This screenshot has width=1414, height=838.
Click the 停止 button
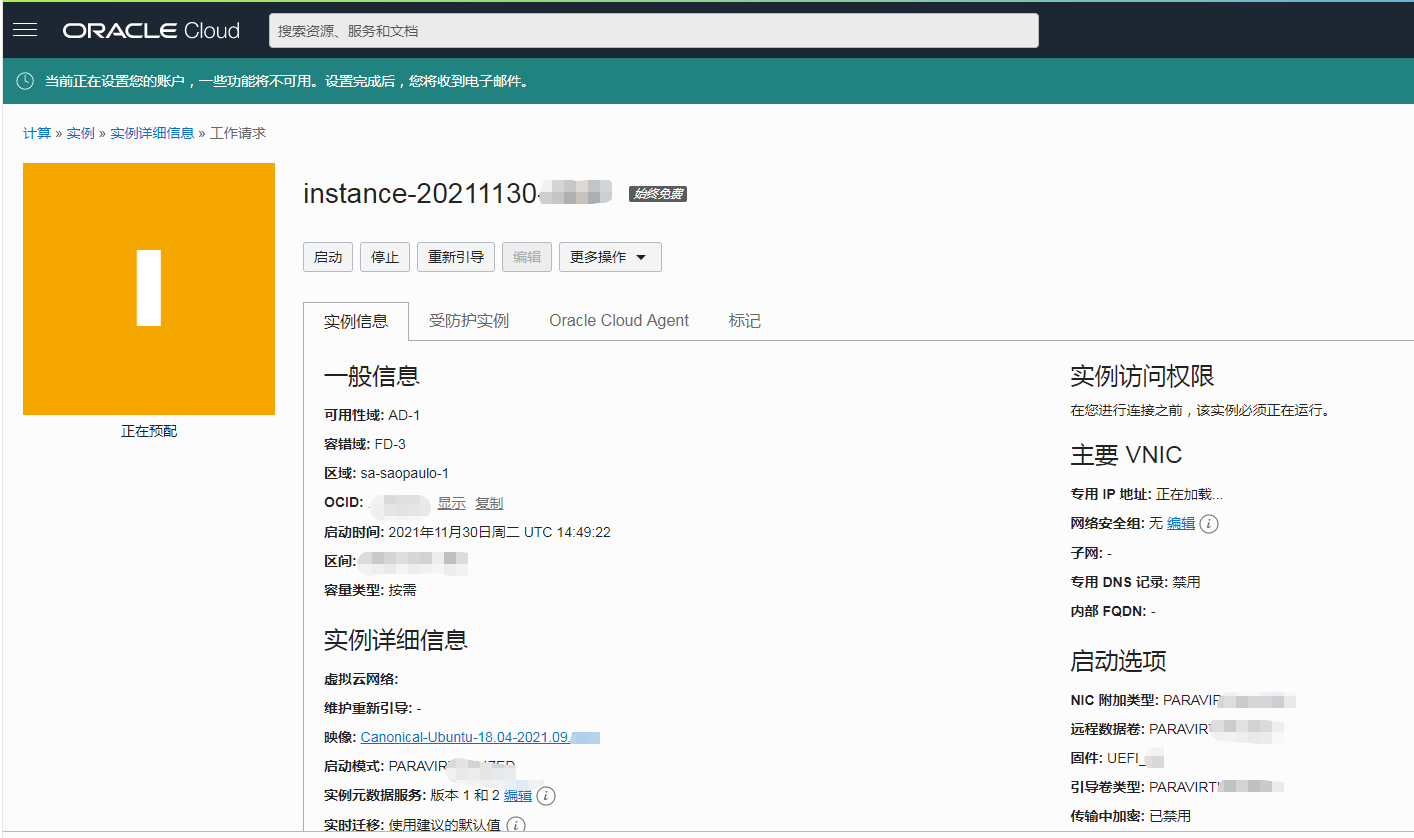[x=385, y=257]
